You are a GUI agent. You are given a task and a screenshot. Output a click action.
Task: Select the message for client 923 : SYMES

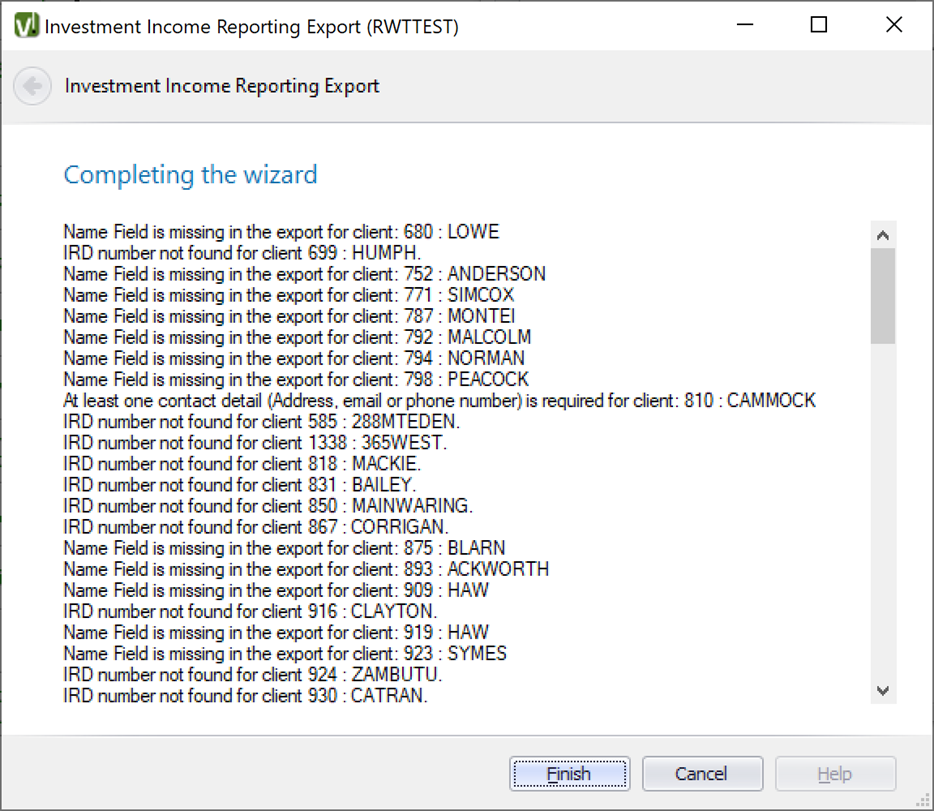[285, 654]
